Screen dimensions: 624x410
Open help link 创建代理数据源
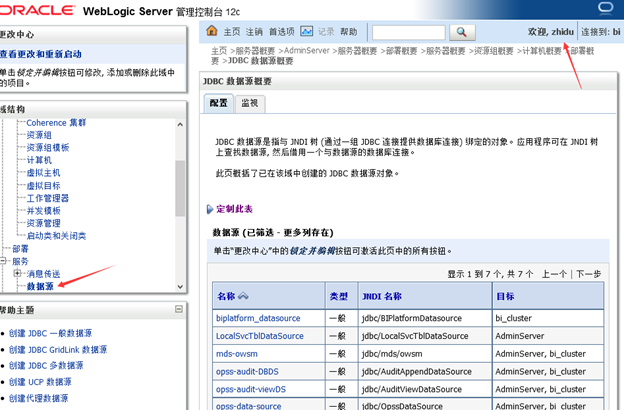click(39, 398)
